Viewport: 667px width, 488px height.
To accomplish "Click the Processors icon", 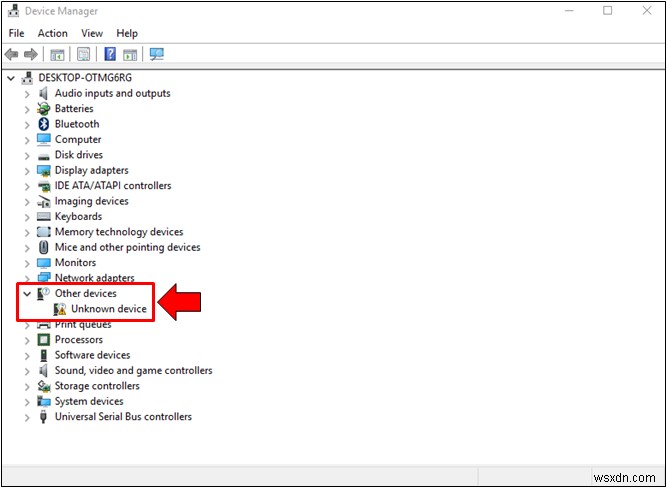I will (43, 340).
